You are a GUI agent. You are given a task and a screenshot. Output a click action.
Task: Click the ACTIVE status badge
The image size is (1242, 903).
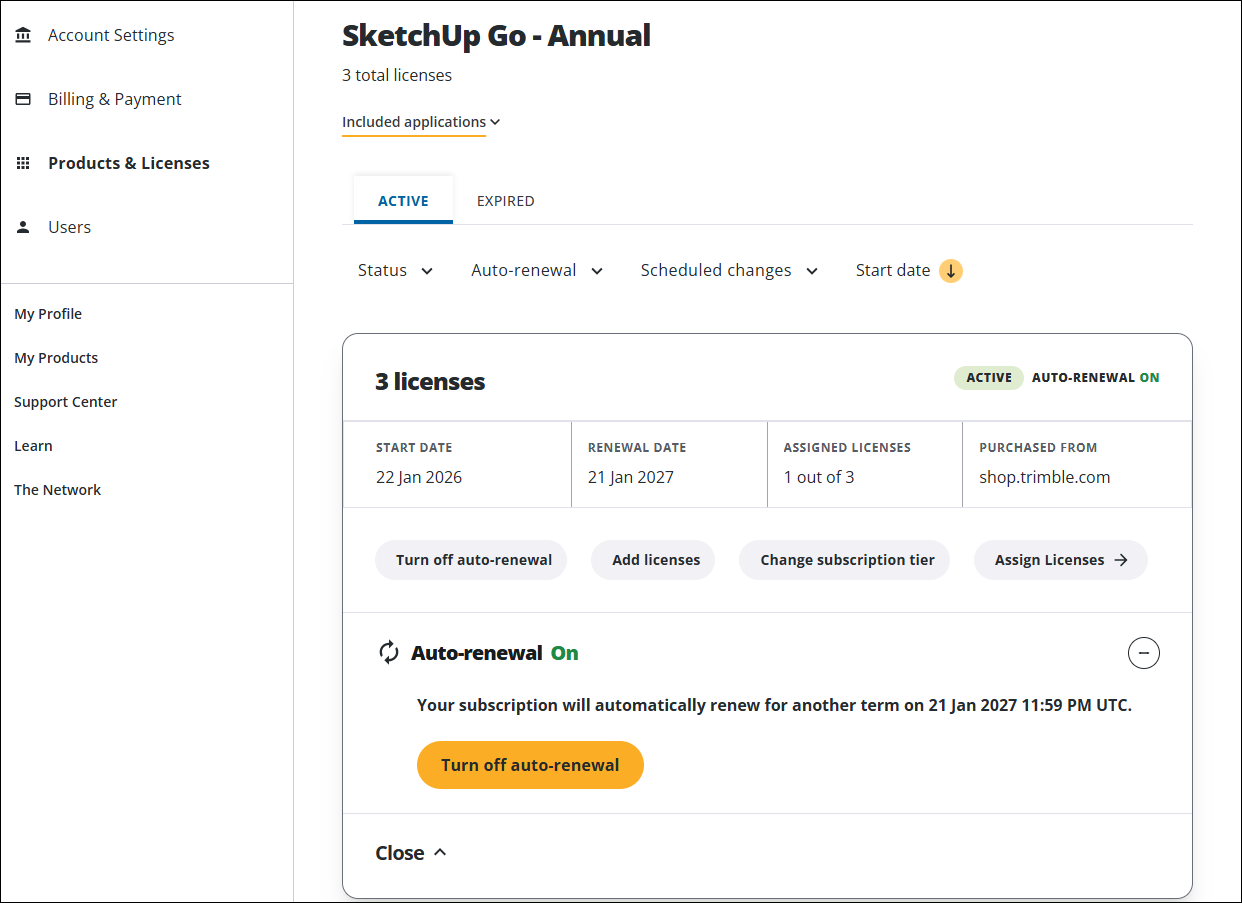pyautogui.click(x=989, y=377)
